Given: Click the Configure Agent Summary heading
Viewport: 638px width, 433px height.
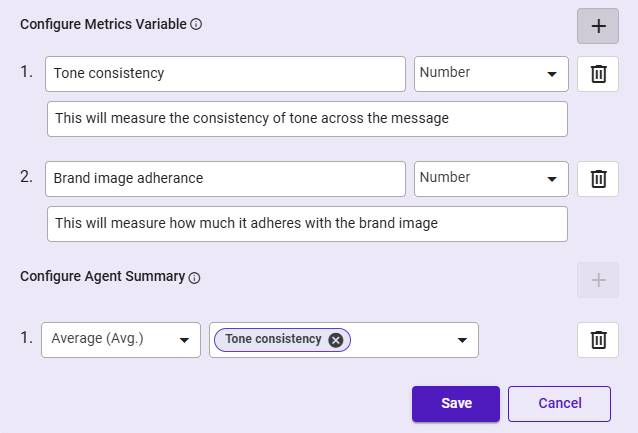Looking at the screenshot, I should 103,277.
